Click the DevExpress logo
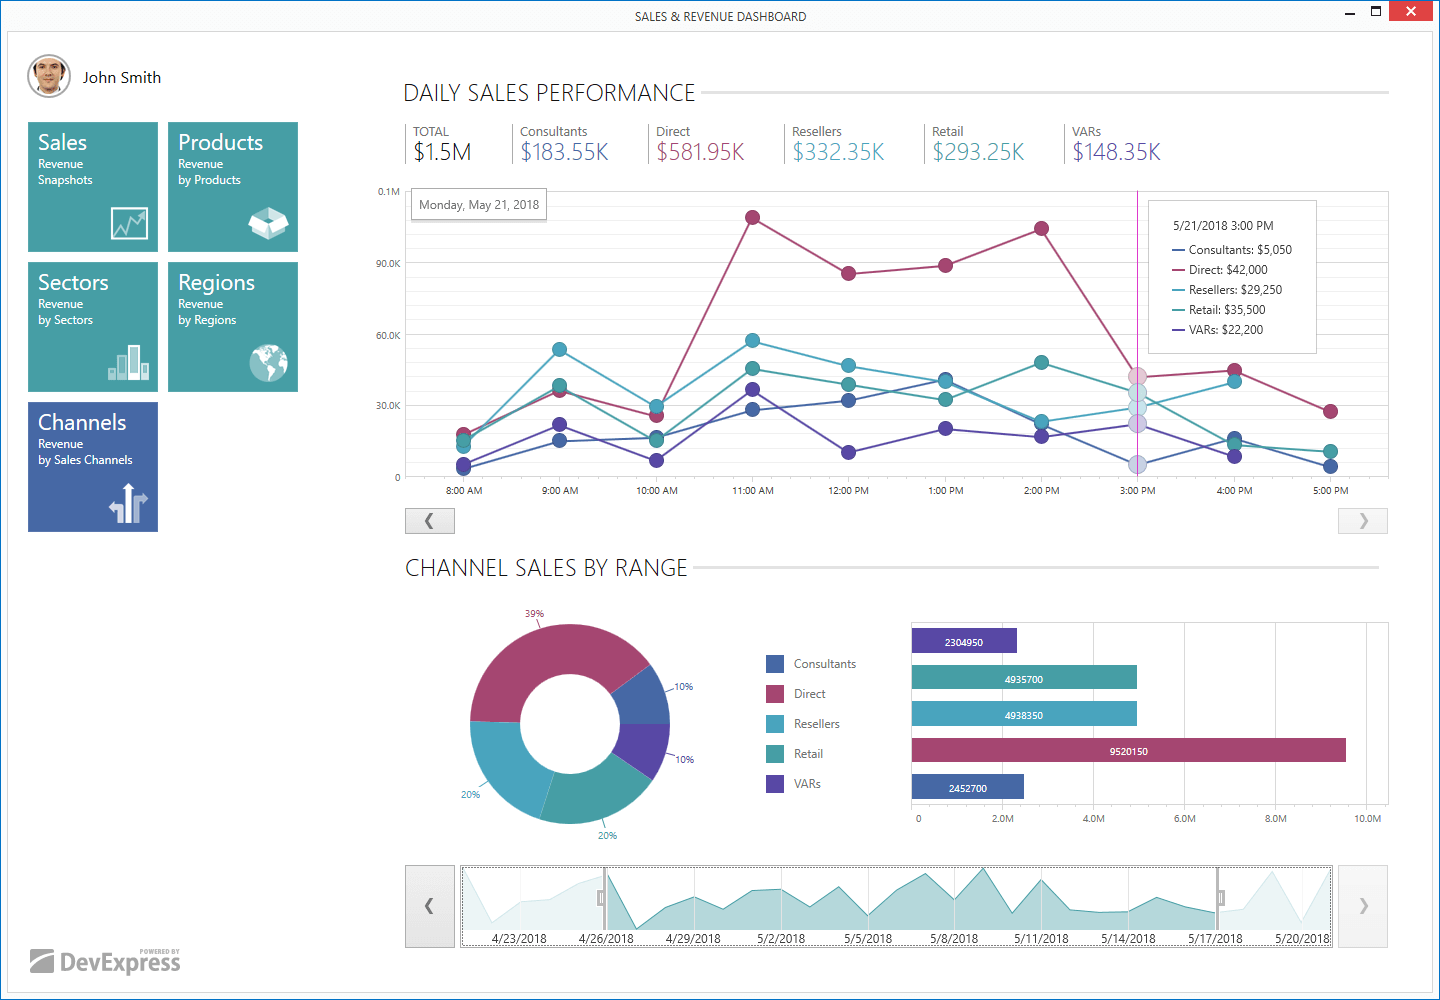The width and height of the screenshot is (1440, 1000). [x=105, y=960]
